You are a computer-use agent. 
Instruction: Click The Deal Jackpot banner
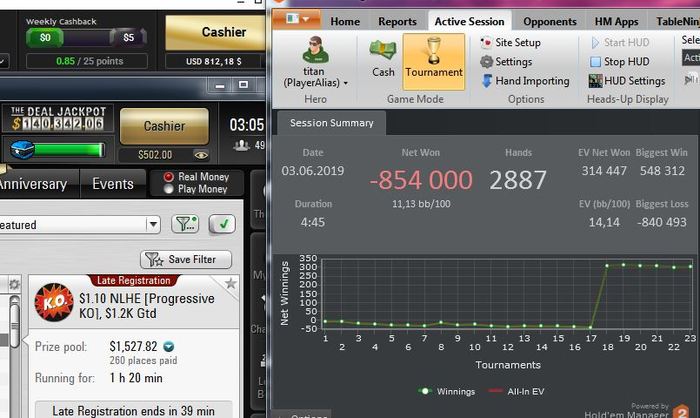tap(58, 118)
